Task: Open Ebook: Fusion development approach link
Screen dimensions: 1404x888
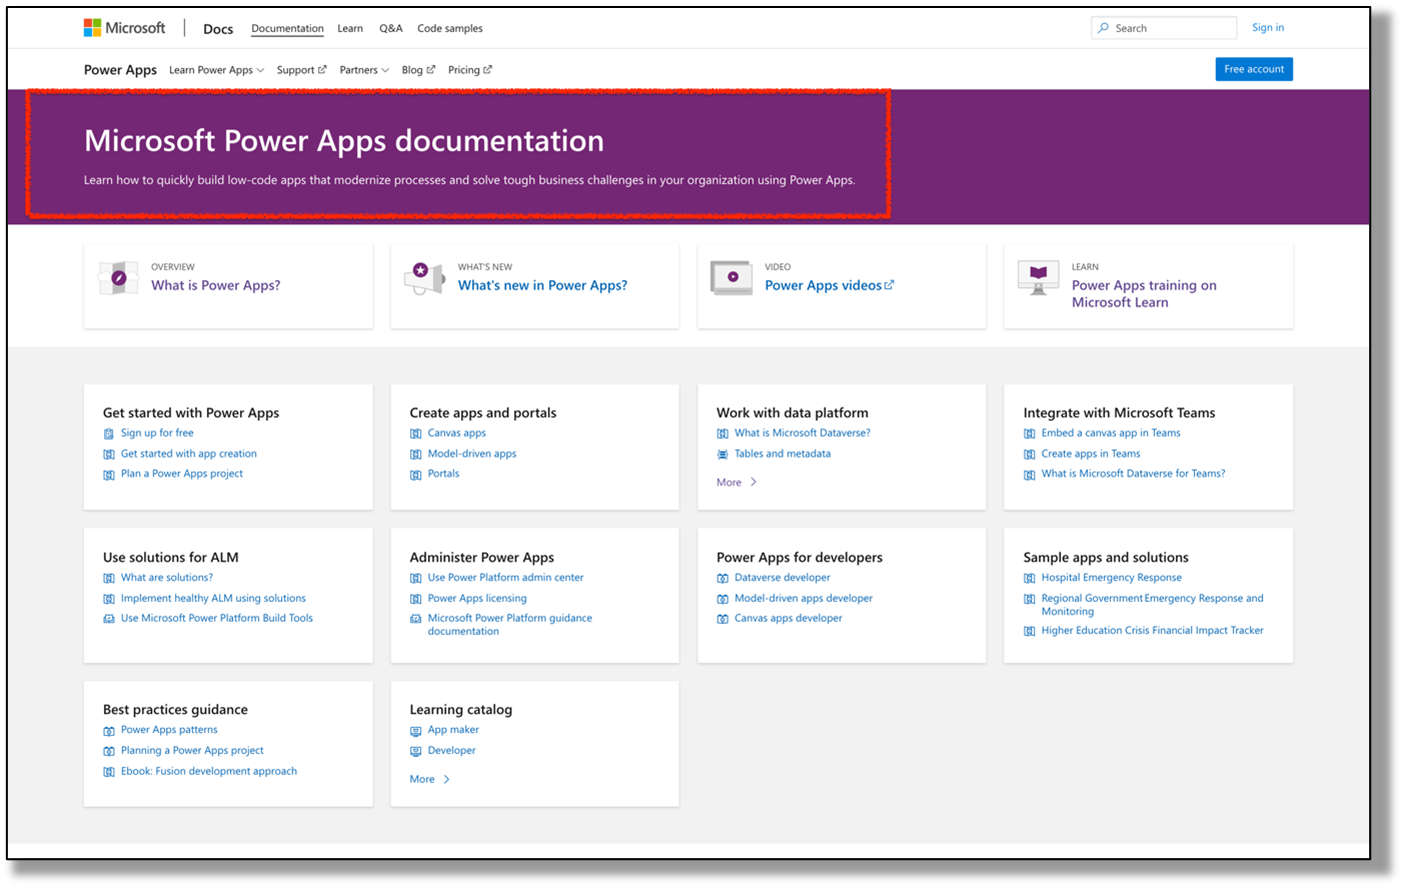Action: click(209, 771)
